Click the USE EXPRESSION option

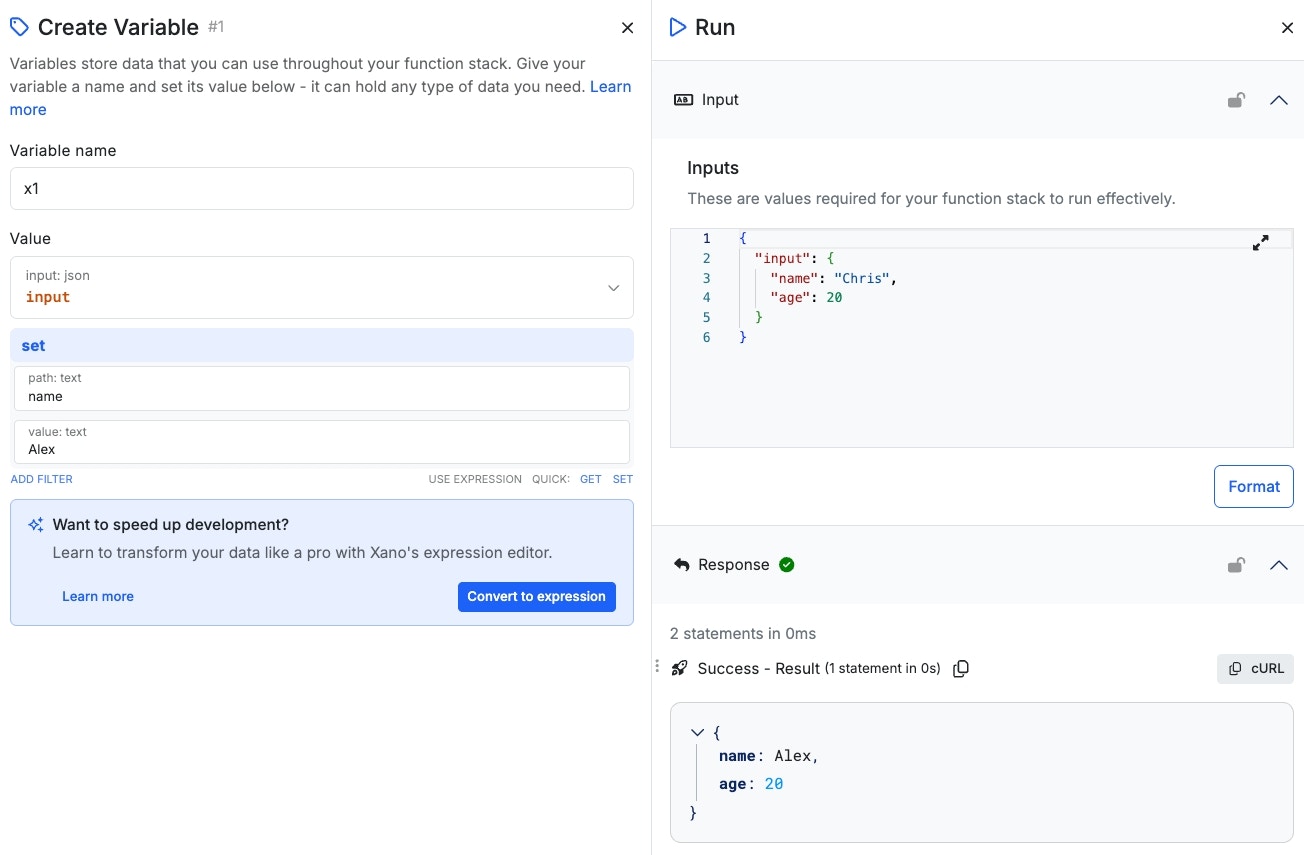pos(475,479)
